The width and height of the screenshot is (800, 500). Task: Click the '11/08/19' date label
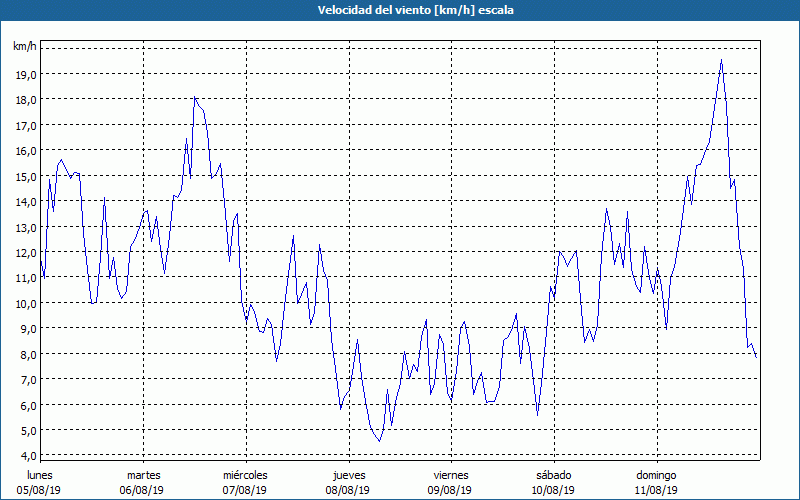click(x=656, y=490)
